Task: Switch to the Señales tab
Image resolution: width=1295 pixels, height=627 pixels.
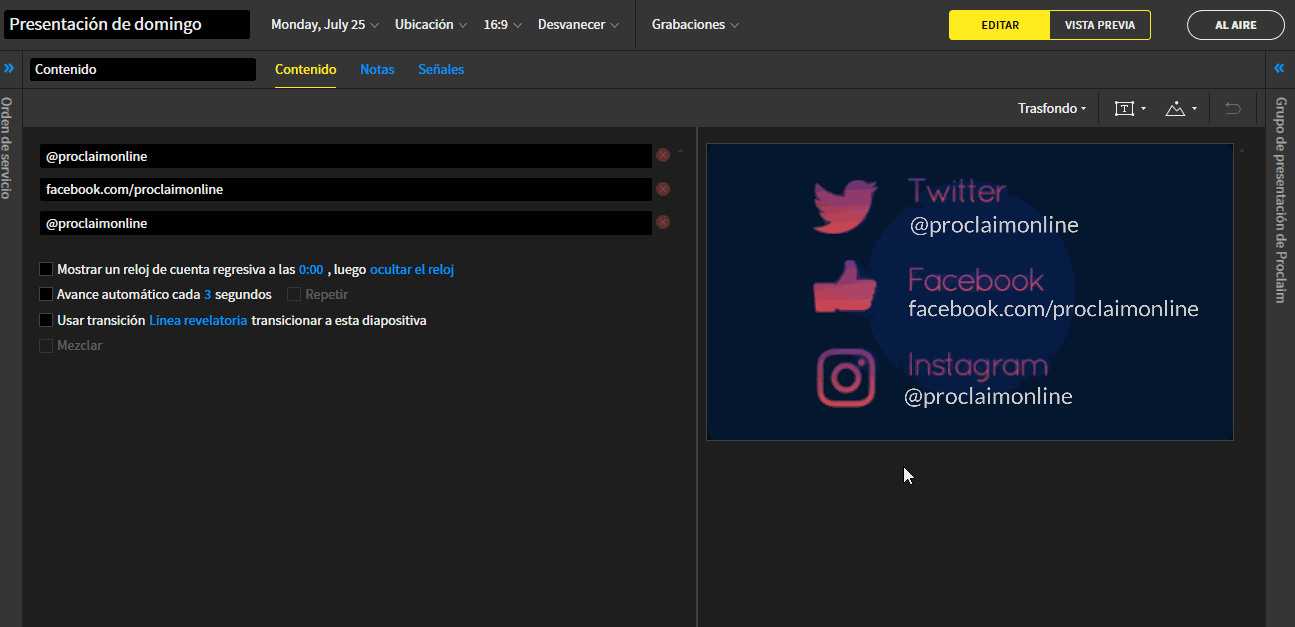Action: (441, 70)
